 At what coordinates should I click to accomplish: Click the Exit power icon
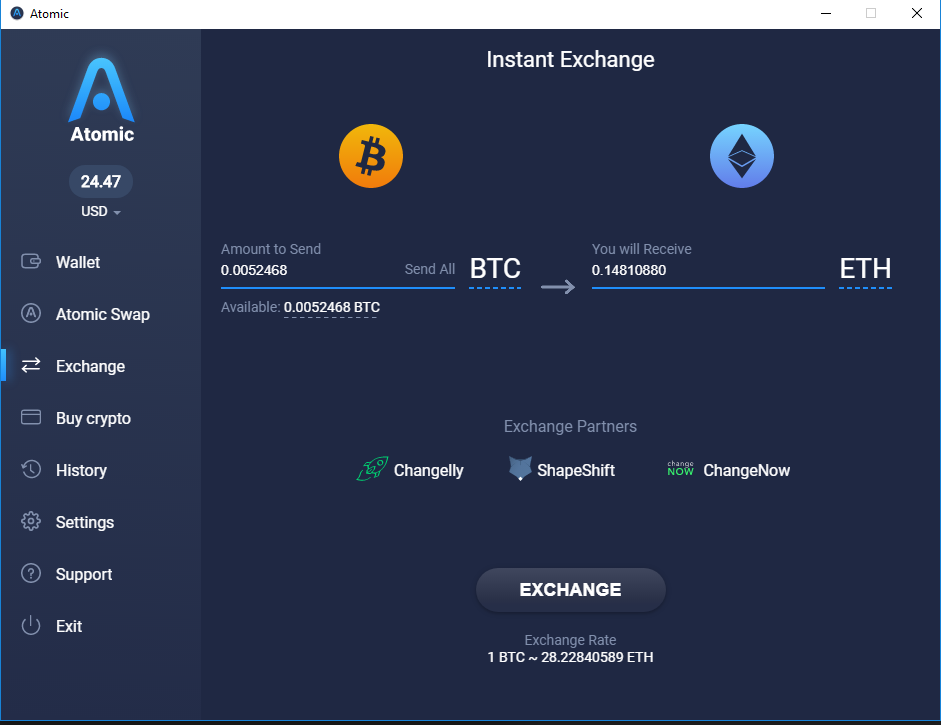[31, 625]
